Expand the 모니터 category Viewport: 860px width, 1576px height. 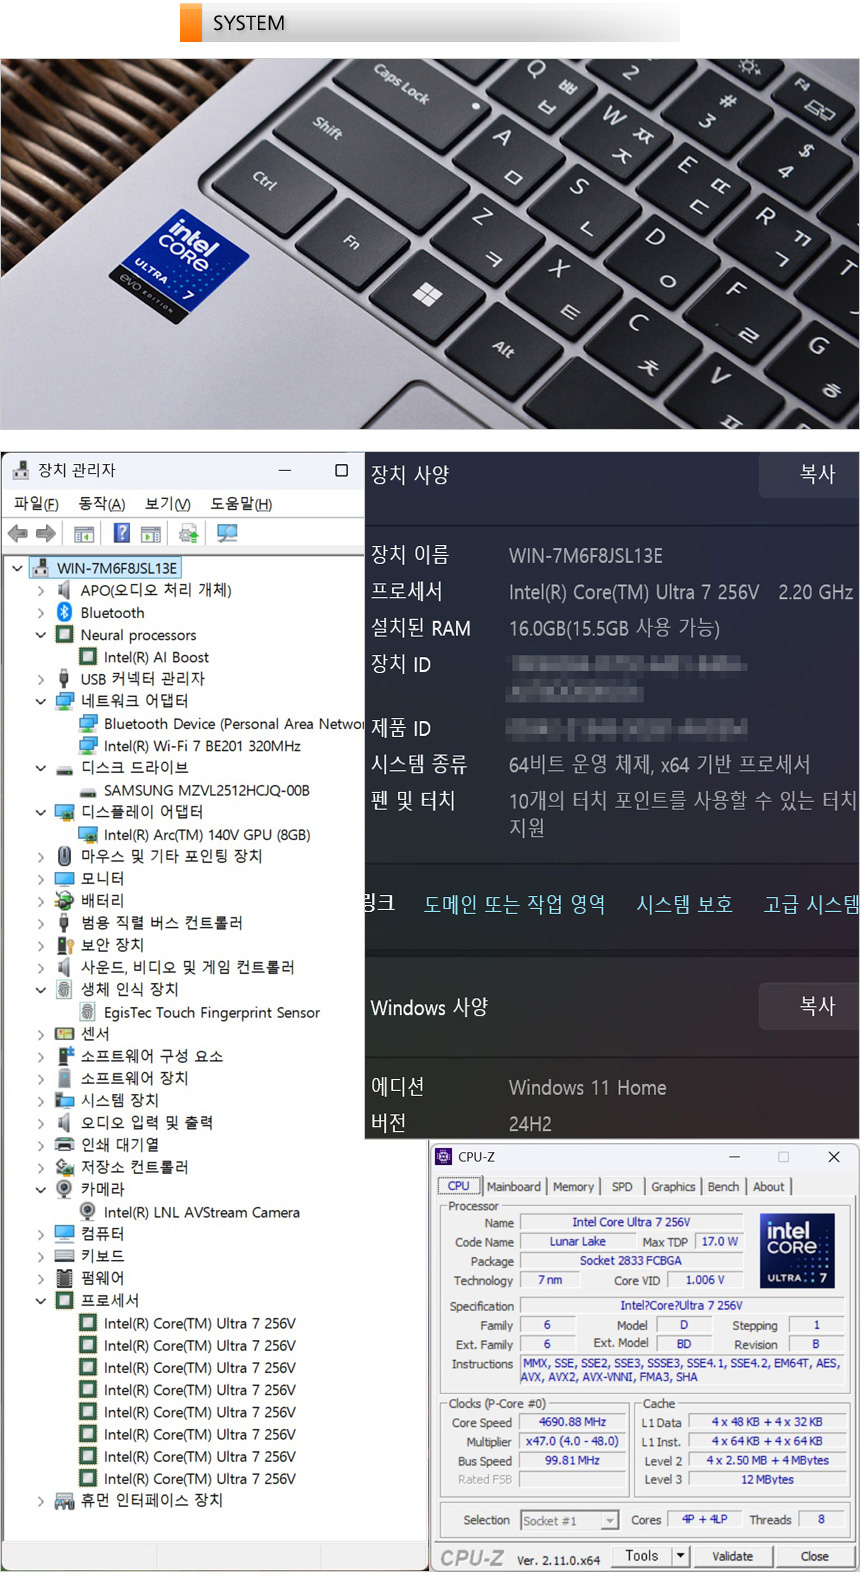pos(41,879)
